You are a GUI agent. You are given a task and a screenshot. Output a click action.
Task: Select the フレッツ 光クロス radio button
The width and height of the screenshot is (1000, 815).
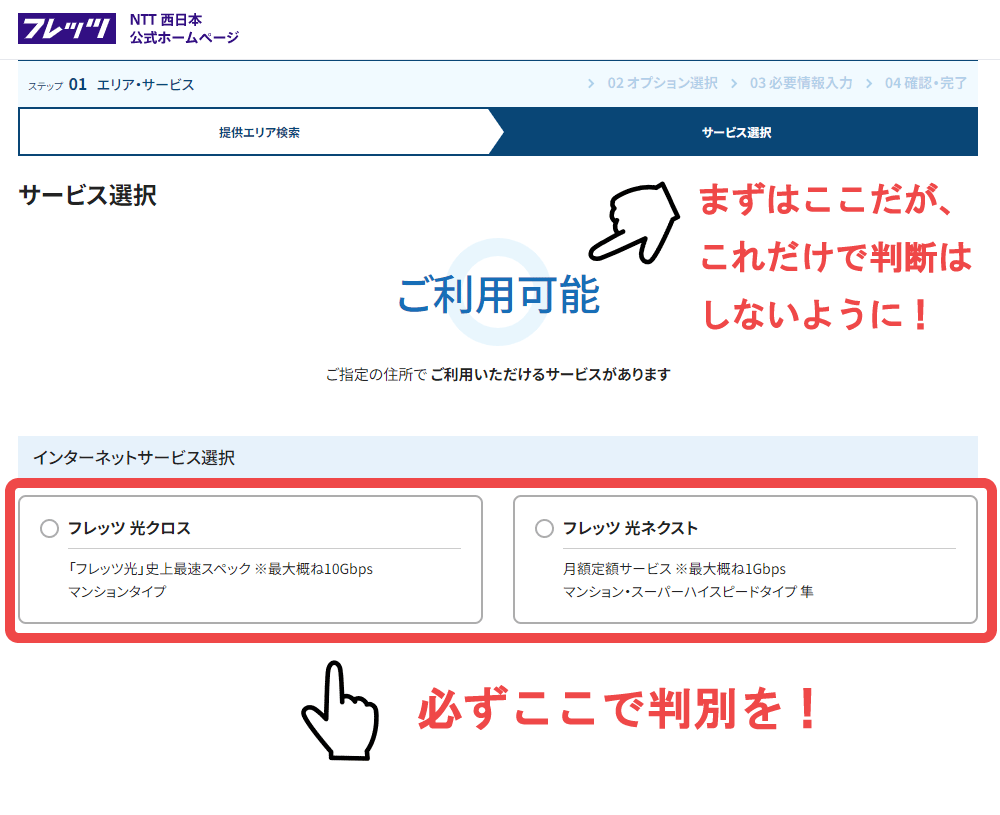coord(49,529)
